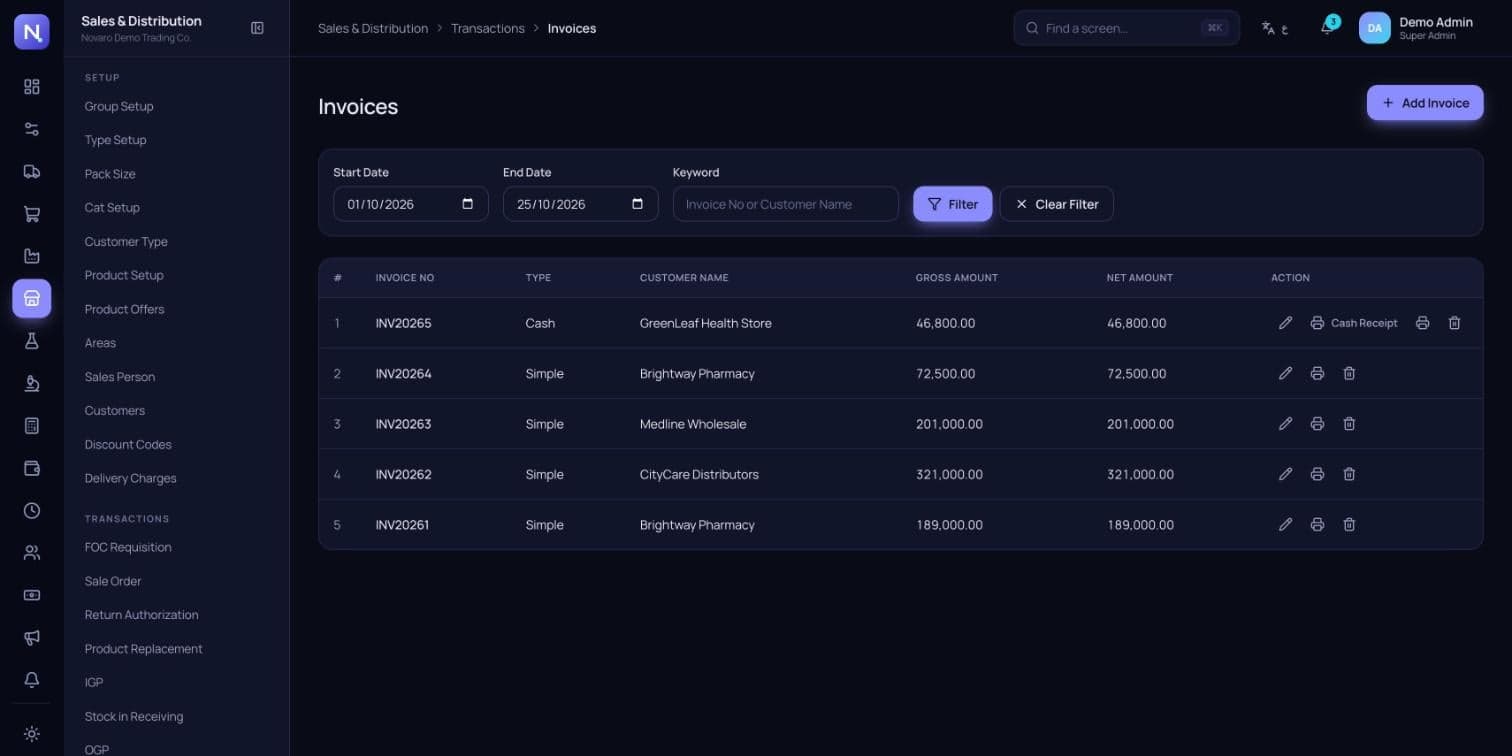Open Sale Order under Transactions

click(x=113, y=581)
